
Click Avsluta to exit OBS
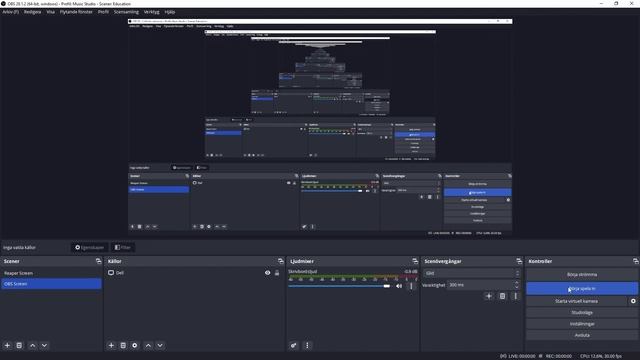pyautogui.click(x=582, y=335)
